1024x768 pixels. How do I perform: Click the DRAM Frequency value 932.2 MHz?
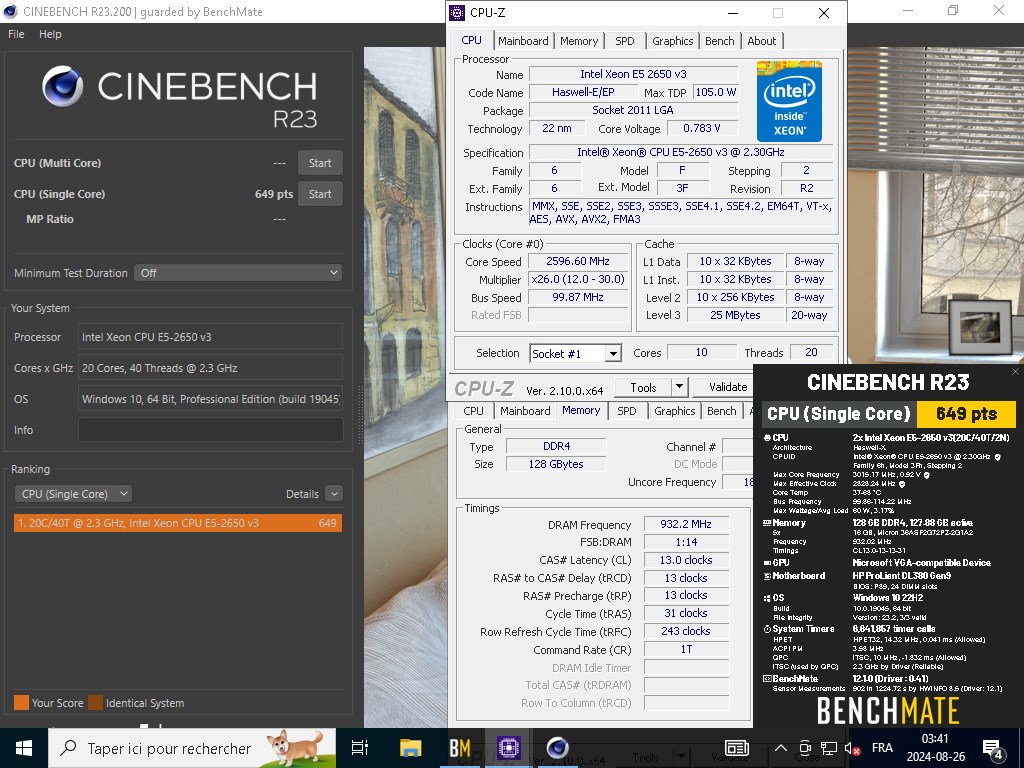pyautogui.click(x=686, y=524)
